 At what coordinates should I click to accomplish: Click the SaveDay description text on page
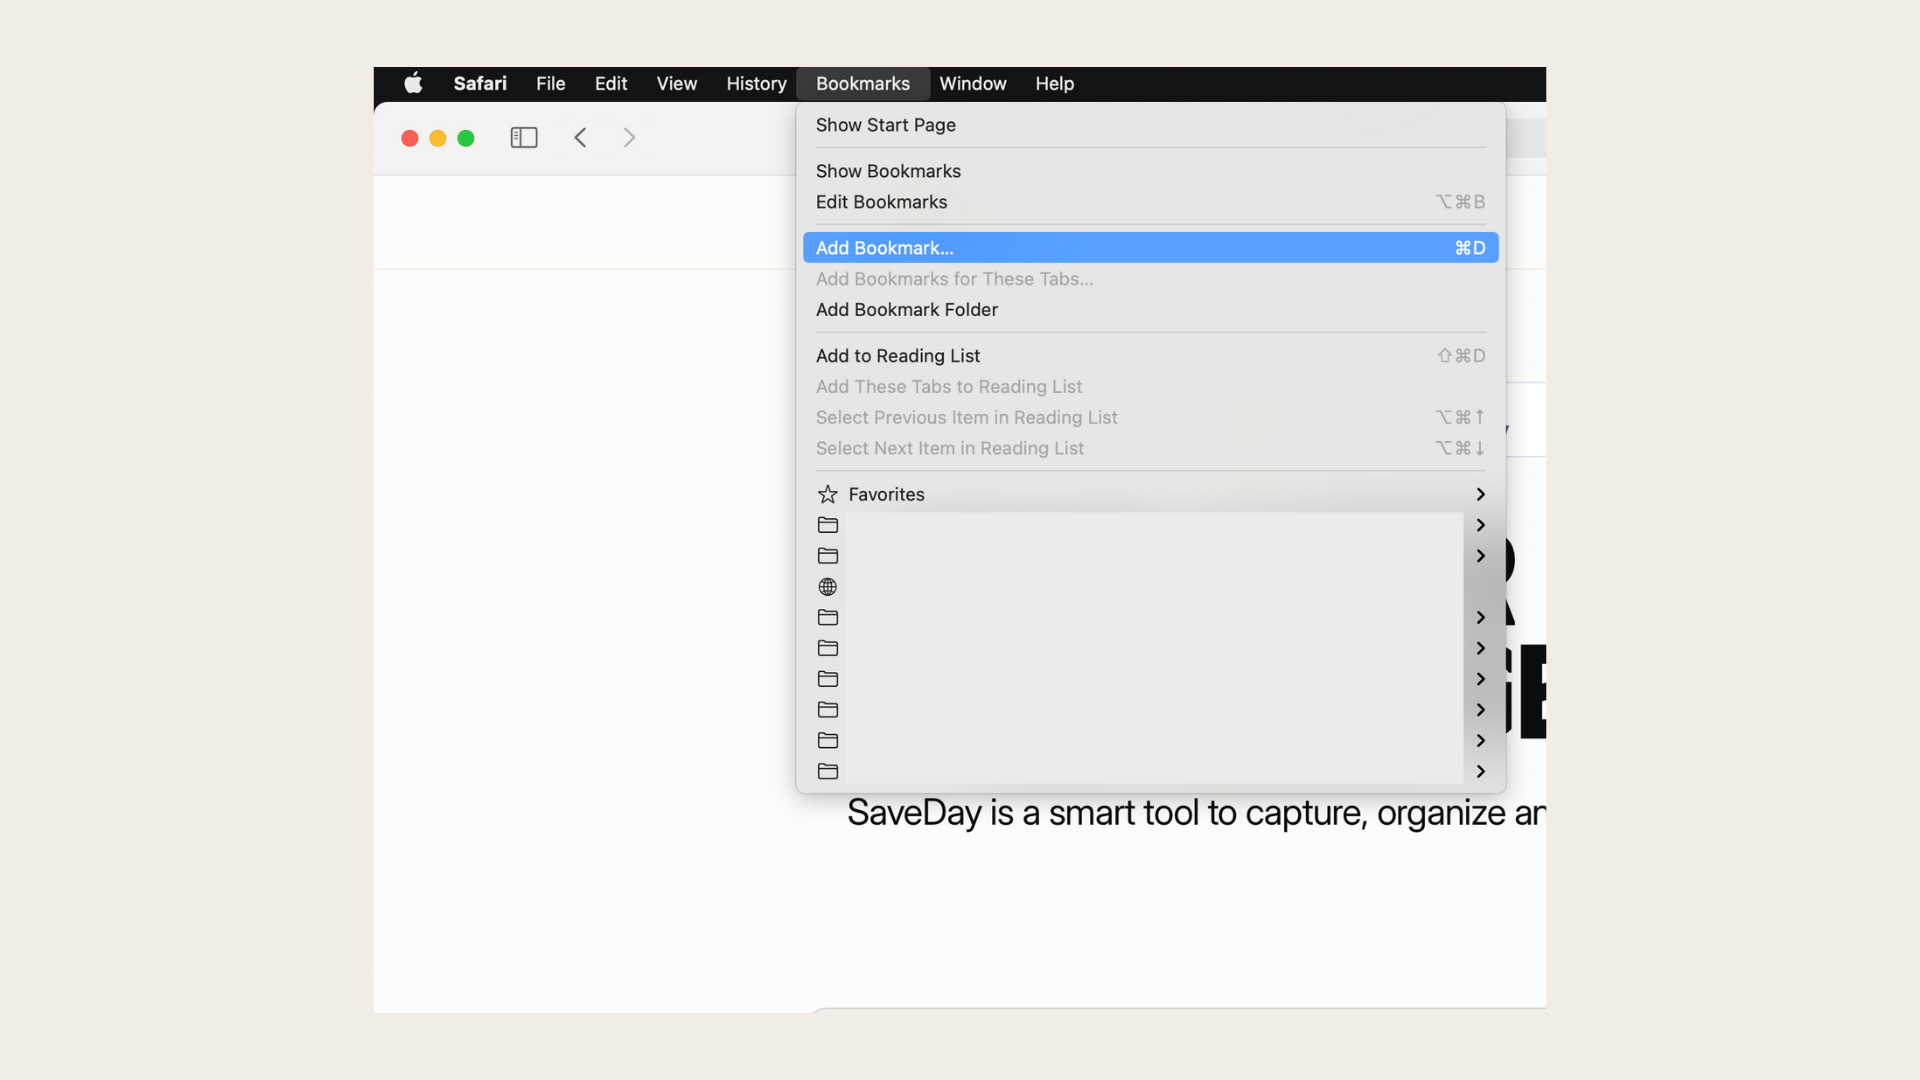(1196, 813)
